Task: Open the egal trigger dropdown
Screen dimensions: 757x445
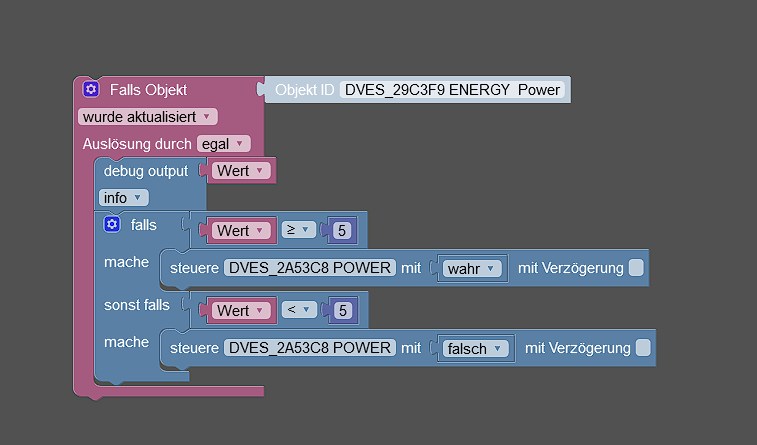Action: pyautogui.click(x=224, y=144)
